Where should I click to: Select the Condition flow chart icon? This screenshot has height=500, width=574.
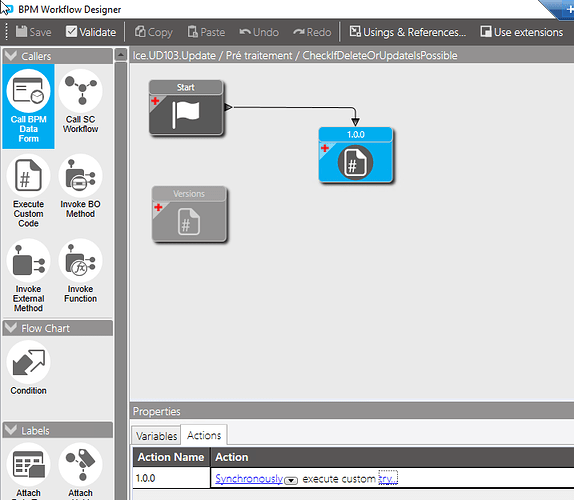tap(28, 362)
